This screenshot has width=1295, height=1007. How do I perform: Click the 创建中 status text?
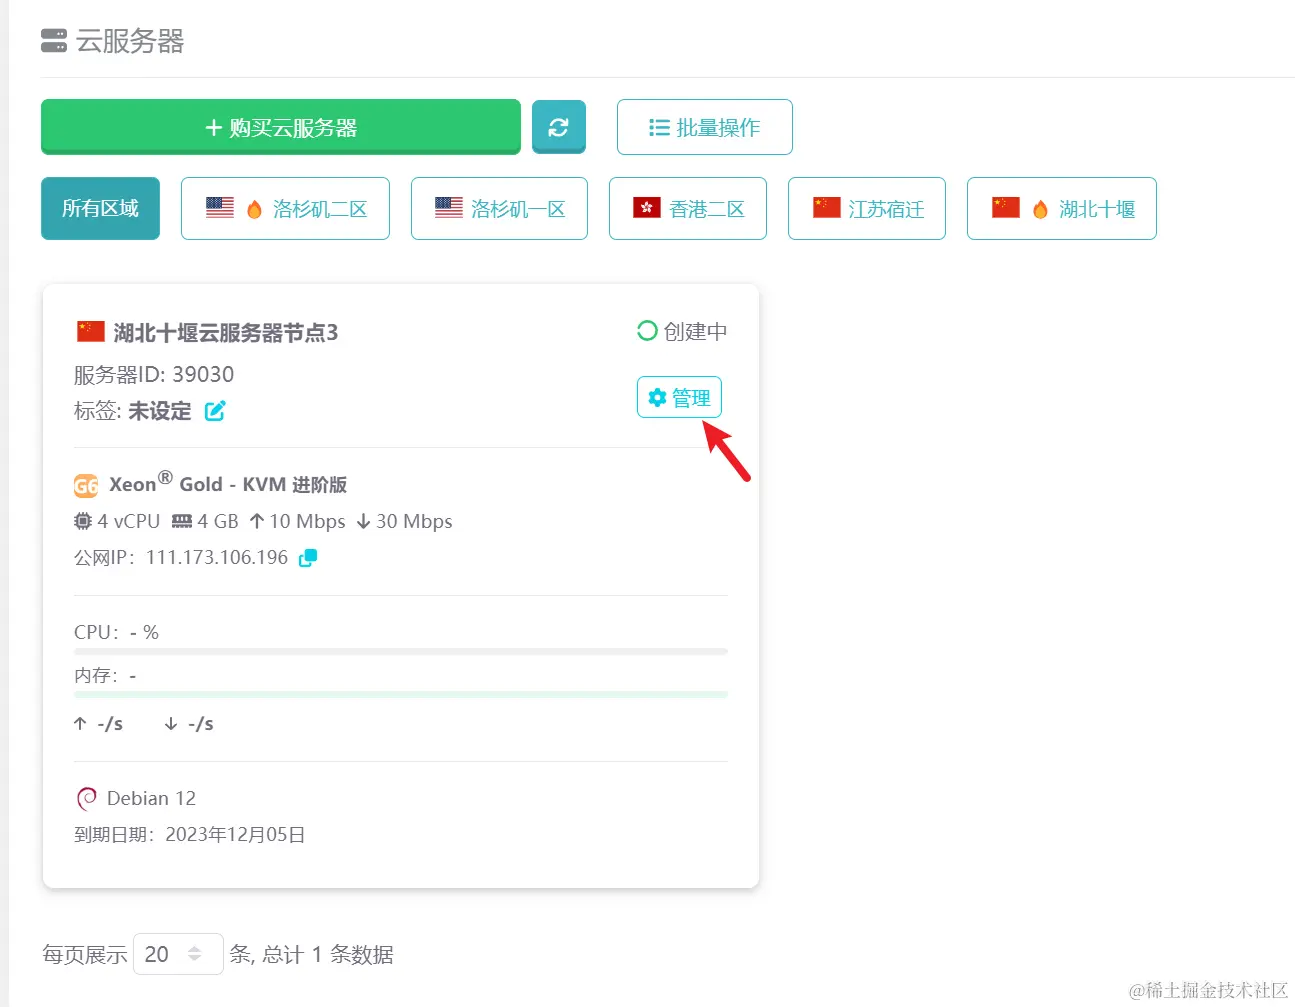pyautogui.click(x=696, y=331)
